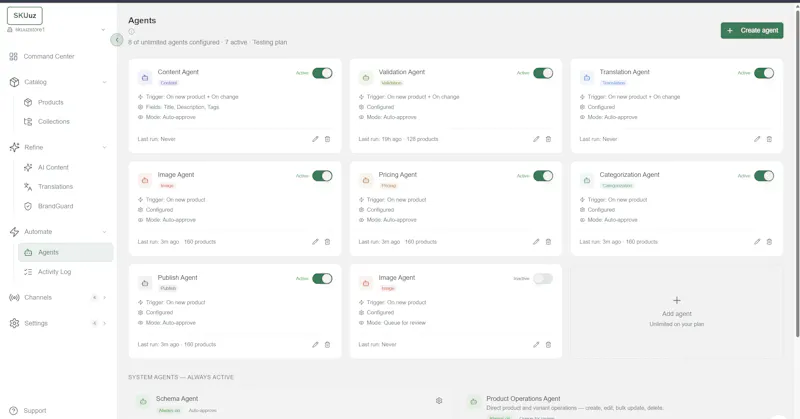Image resolution: width=800 pixels, height=419 pixels.
Task: Collapse the Automate section chevron
Action: 105,232
